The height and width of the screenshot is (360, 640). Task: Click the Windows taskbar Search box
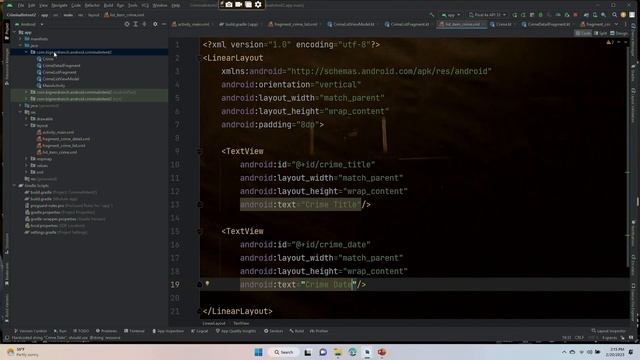pos(284,352)
